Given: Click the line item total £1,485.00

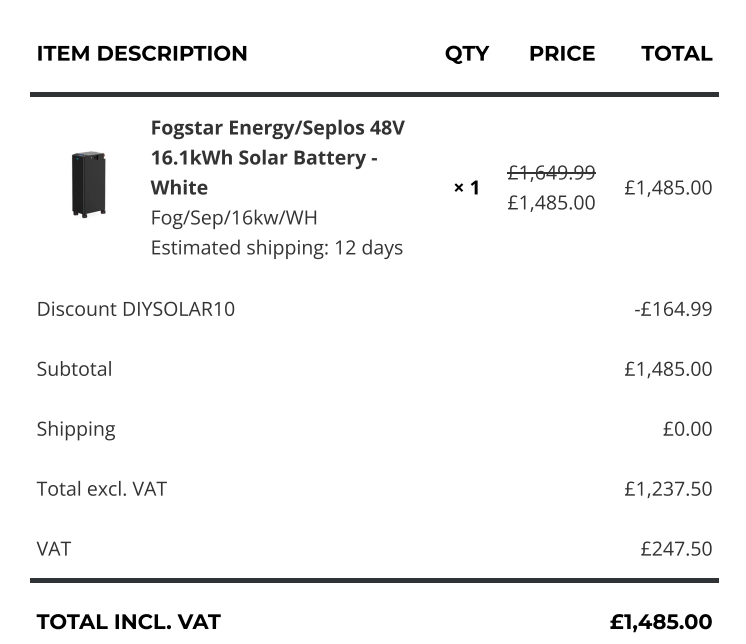Looking at the screenshot, I should [668, 187].
